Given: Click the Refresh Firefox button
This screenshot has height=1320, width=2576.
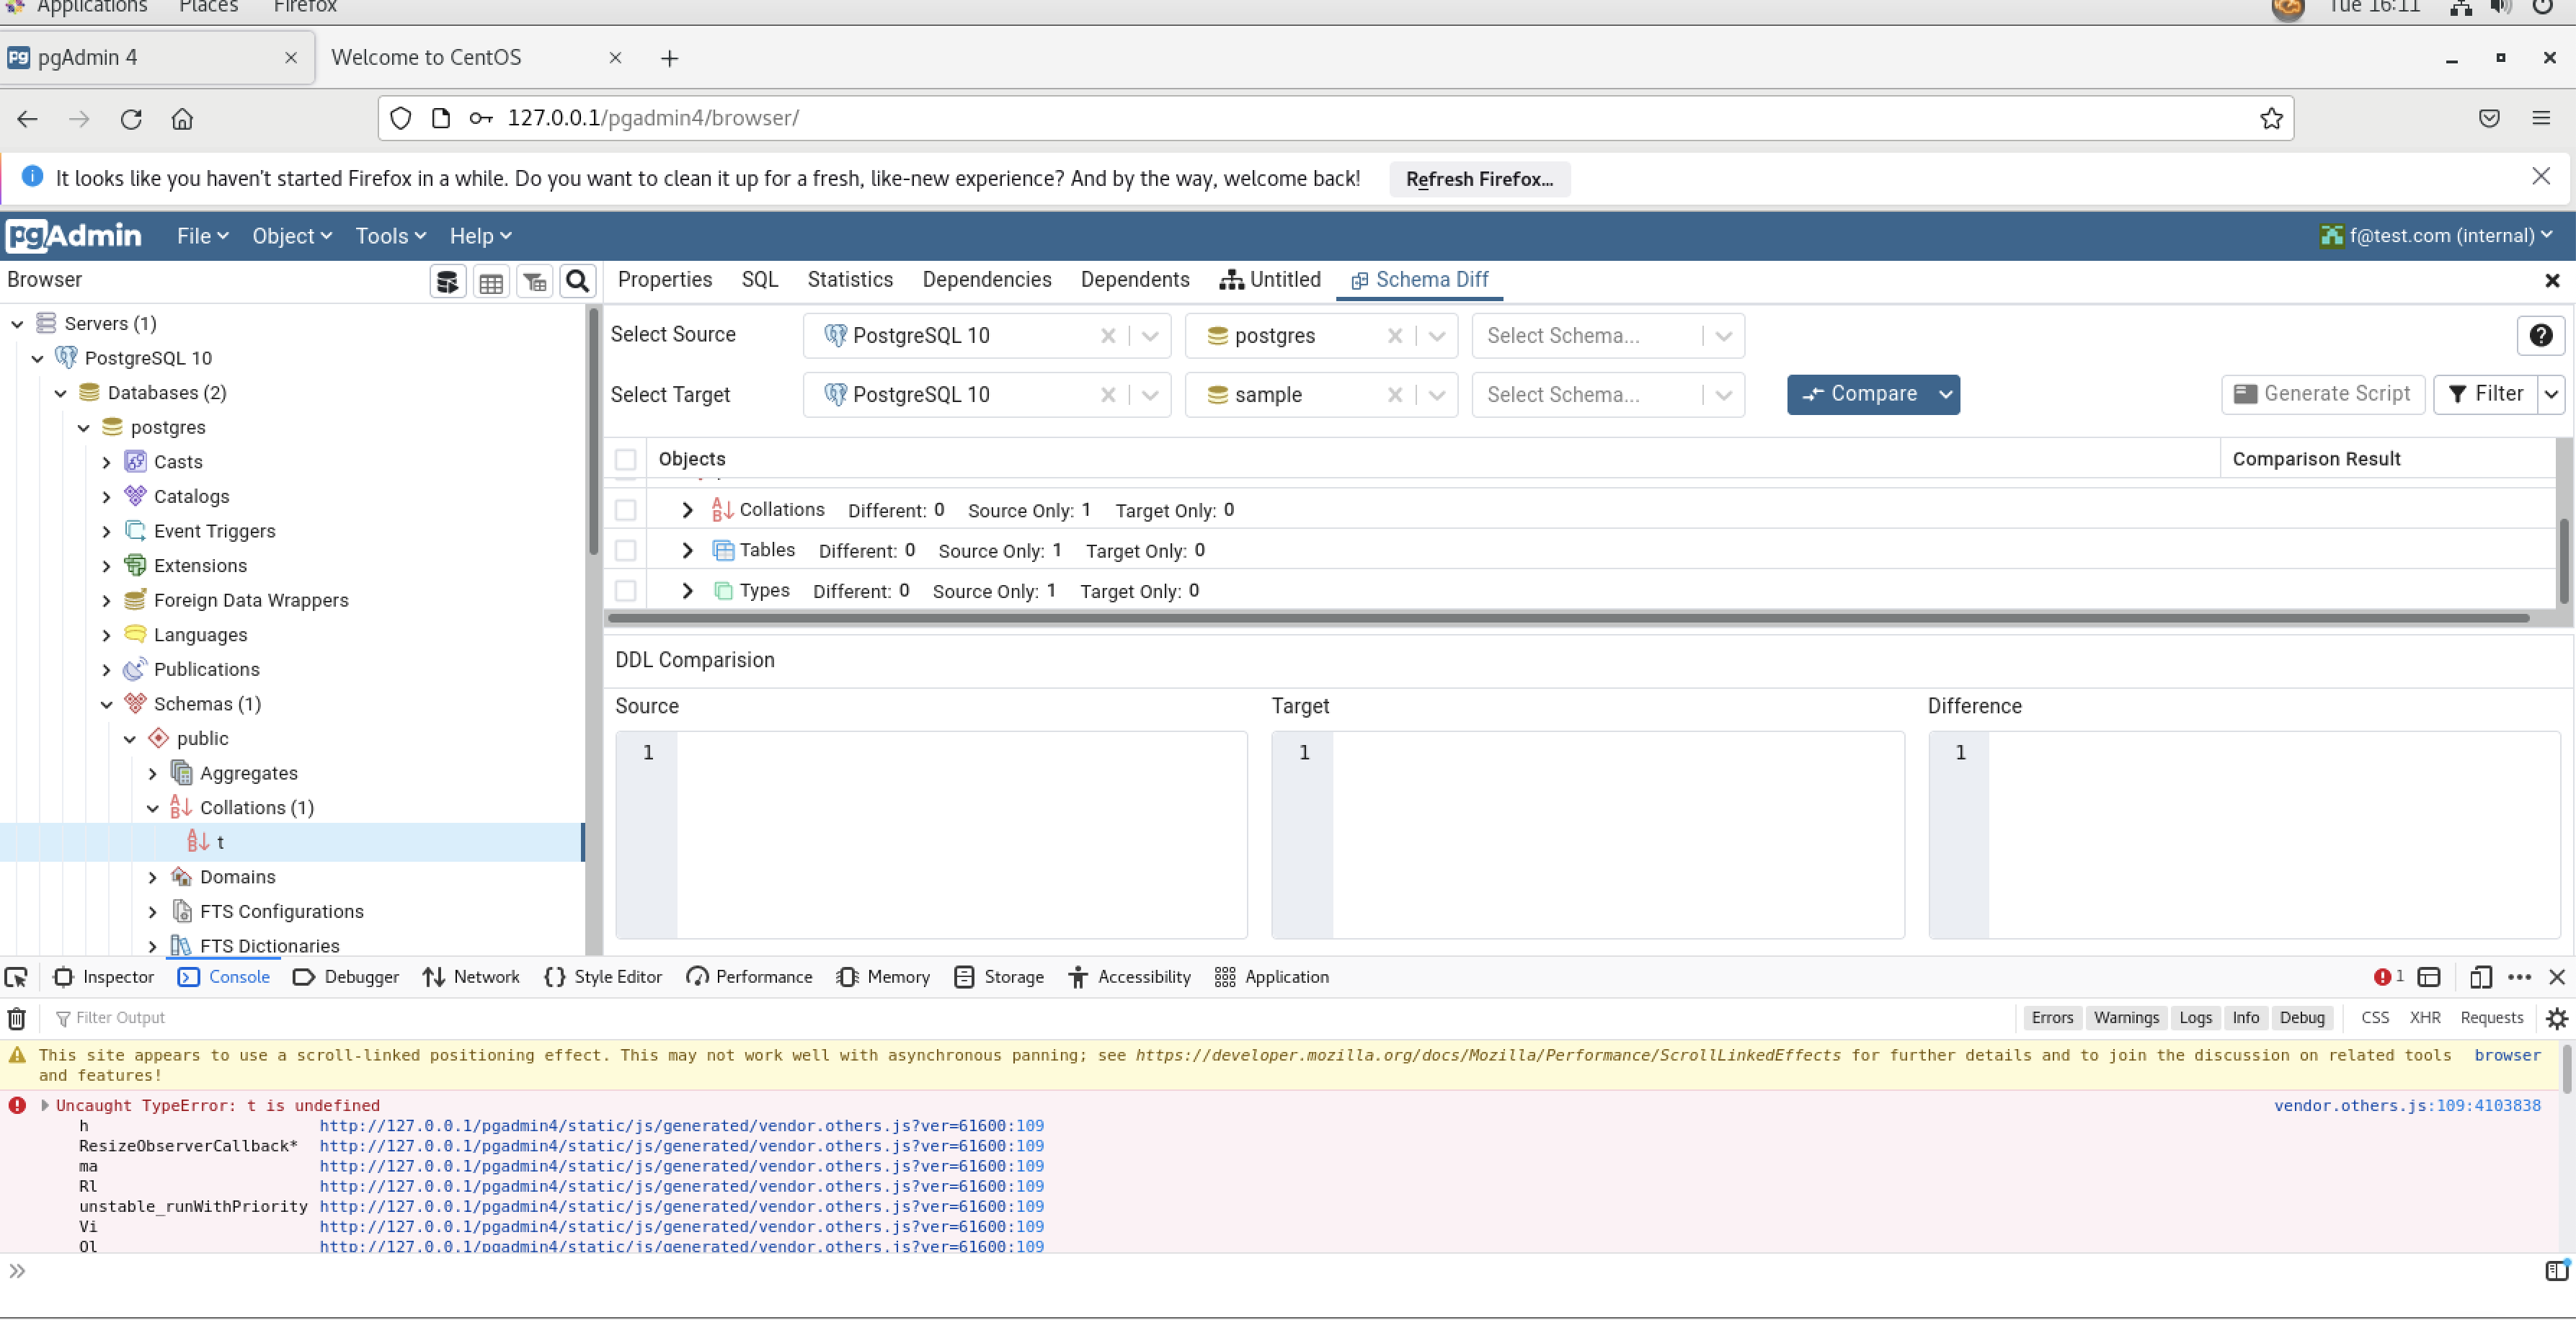Looking at the screenshot, I should pyautogui.click(x=1478, y=179).
